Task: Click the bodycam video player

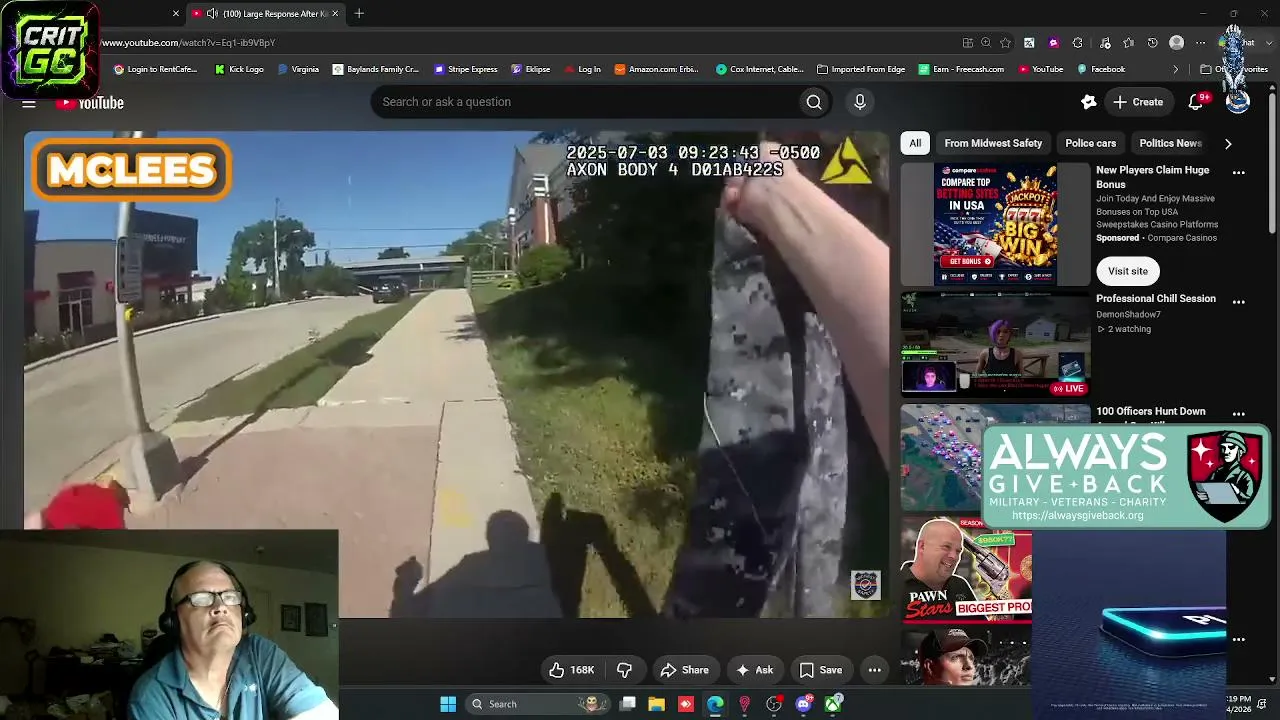Action: 457,374
